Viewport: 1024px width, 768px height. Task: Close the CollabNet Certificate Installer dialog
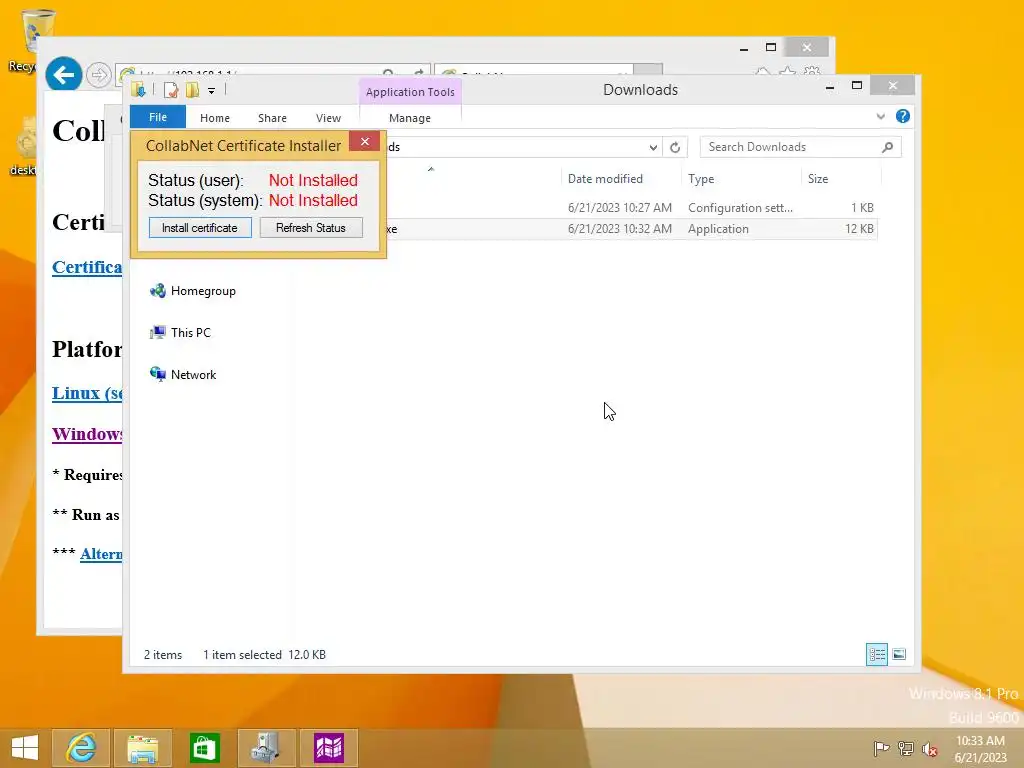click(x=364, y=141)
